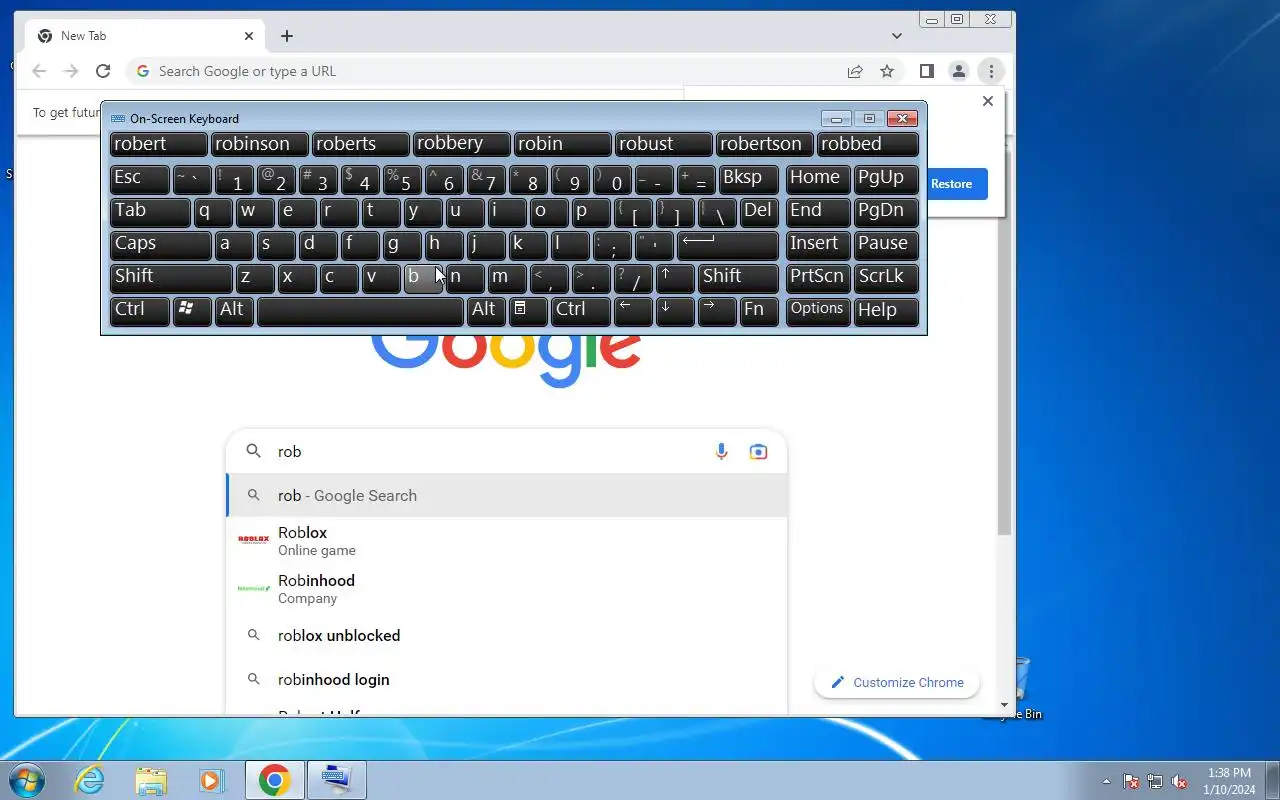Click Chrome's forward arrow

(x=70, y=71)
